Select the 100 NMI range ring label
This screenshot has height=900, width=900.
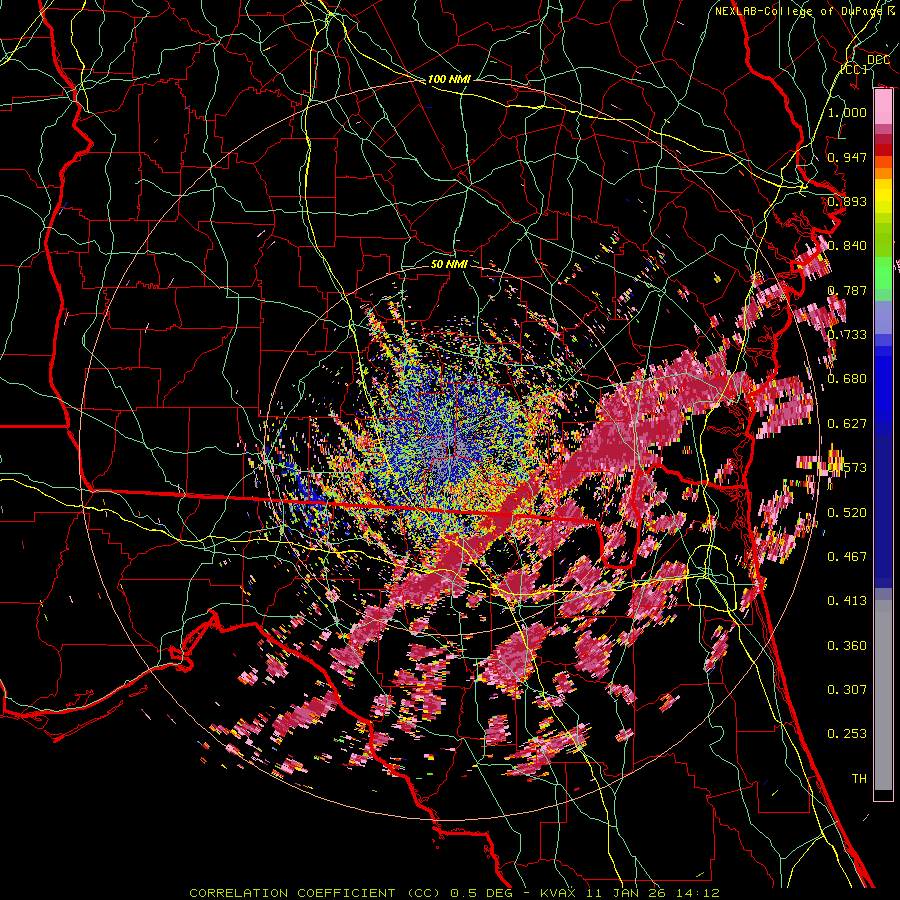(449, 79)
